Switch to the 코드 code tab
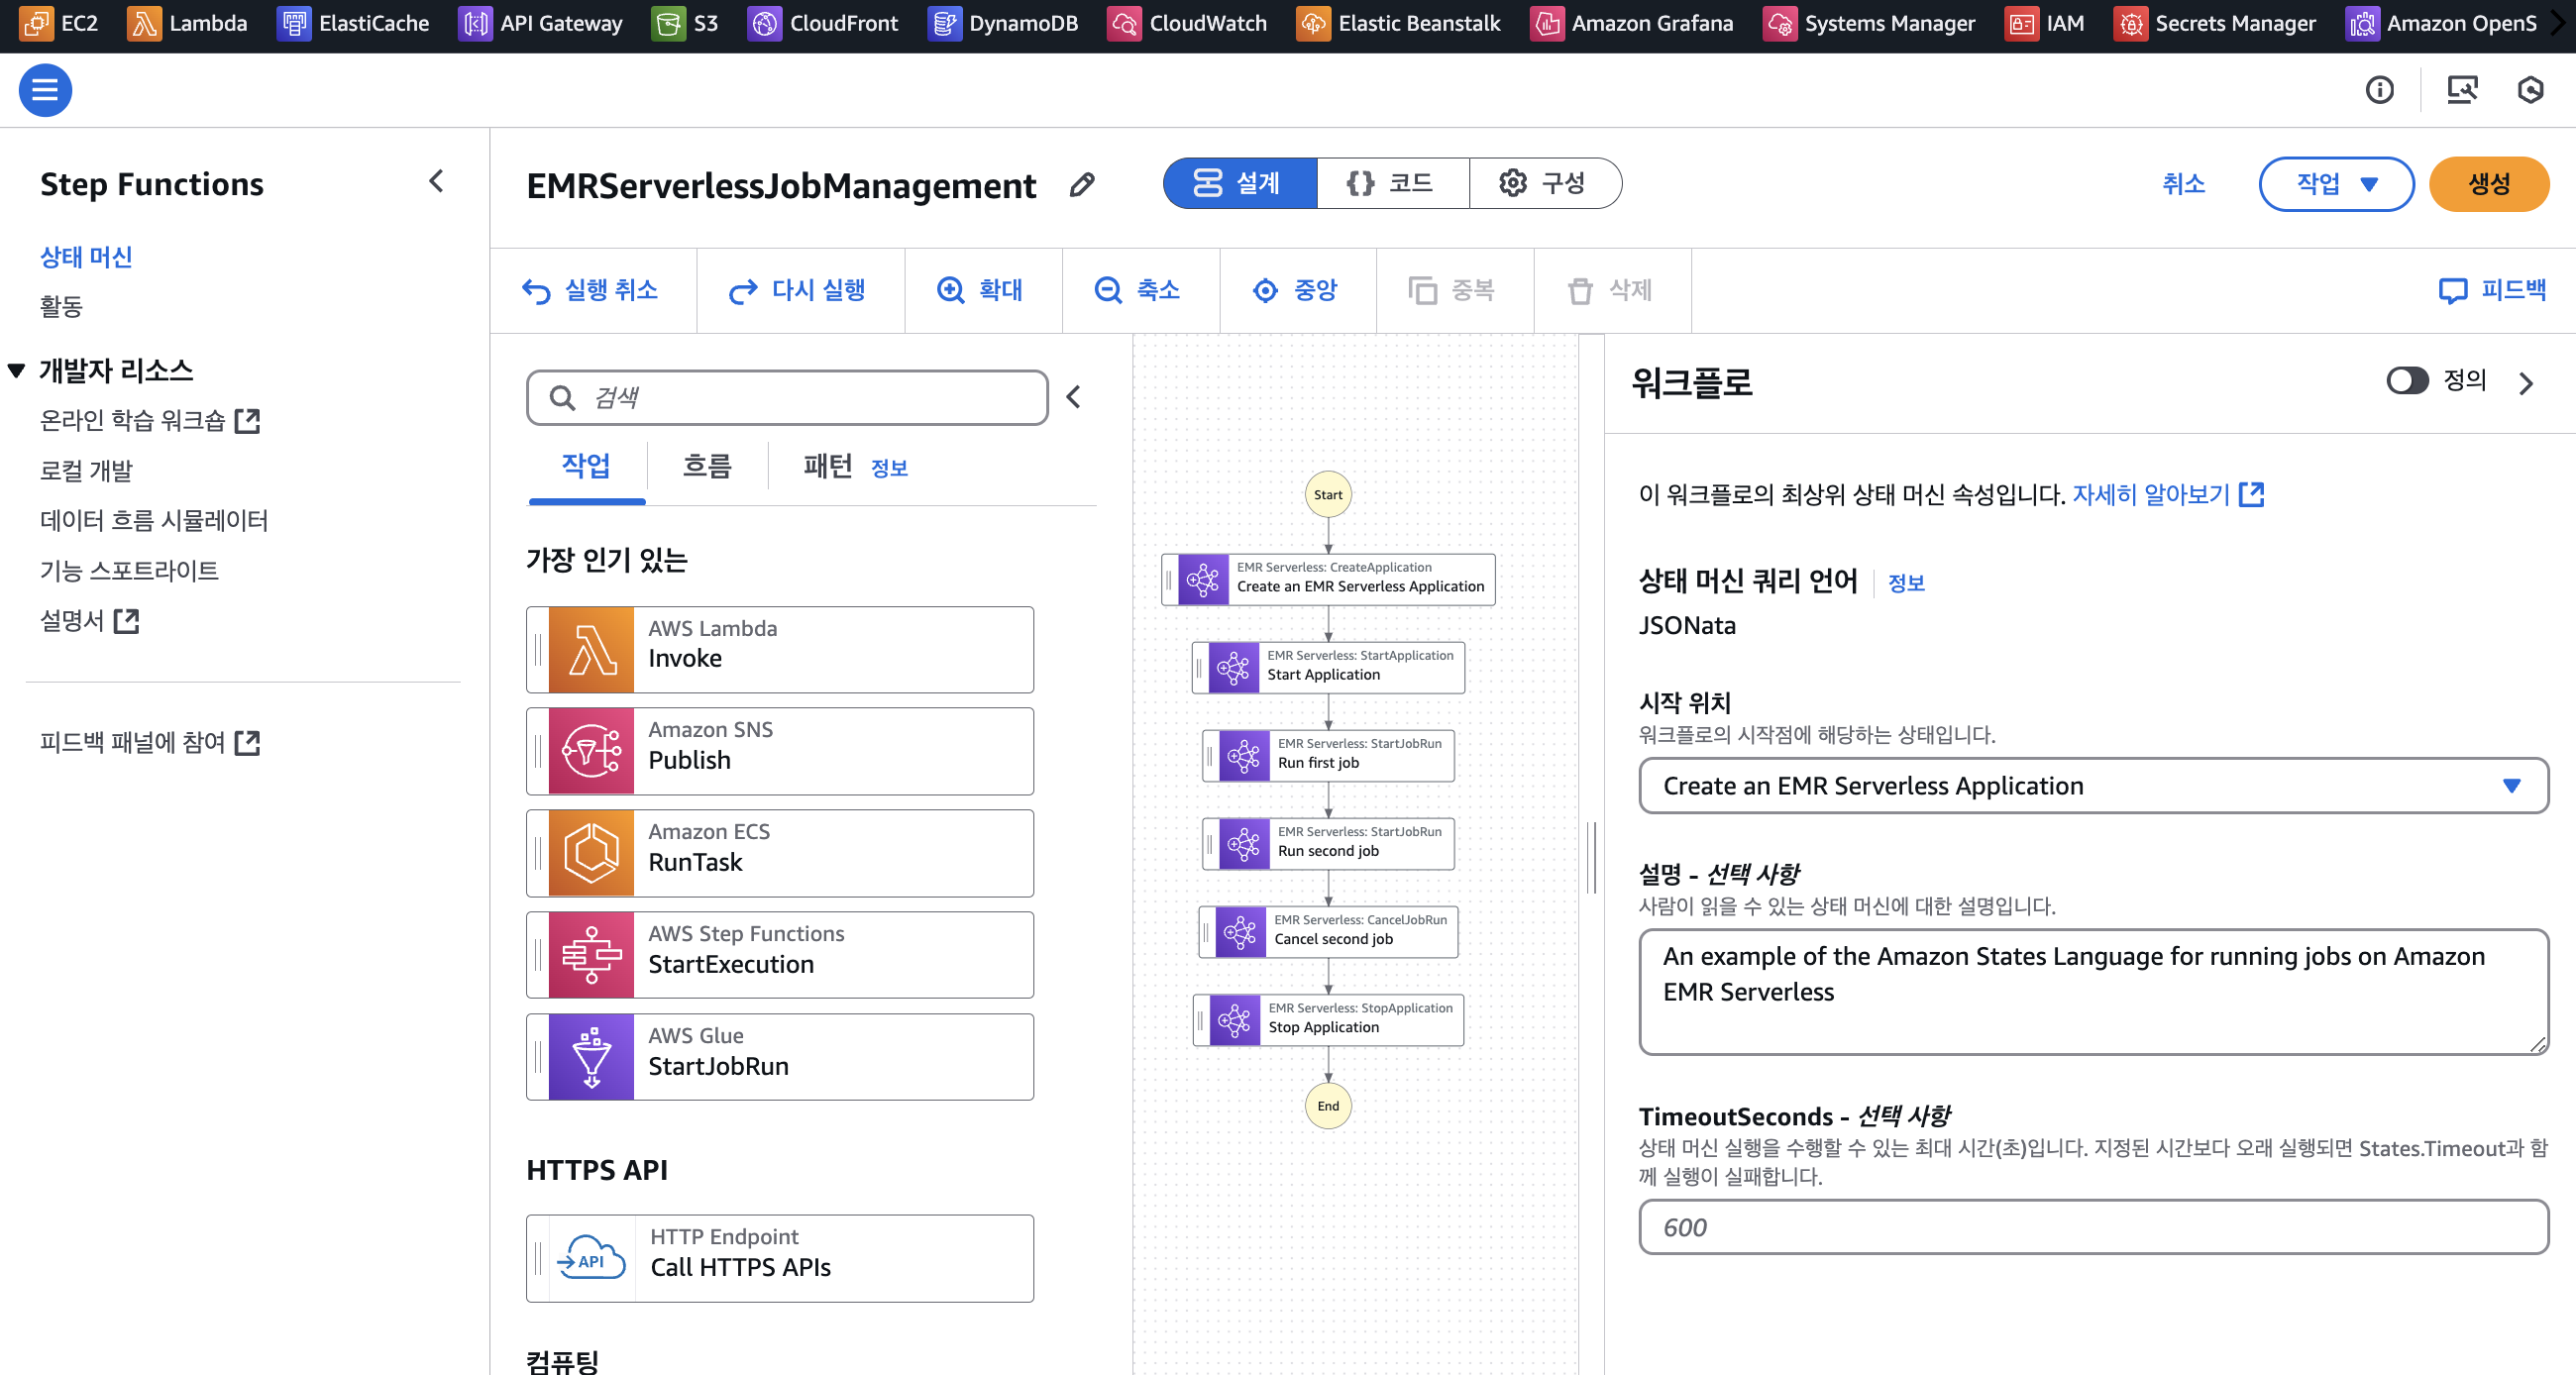The width and height of the screenshot is (2576, 1375). pos(1392,183)
